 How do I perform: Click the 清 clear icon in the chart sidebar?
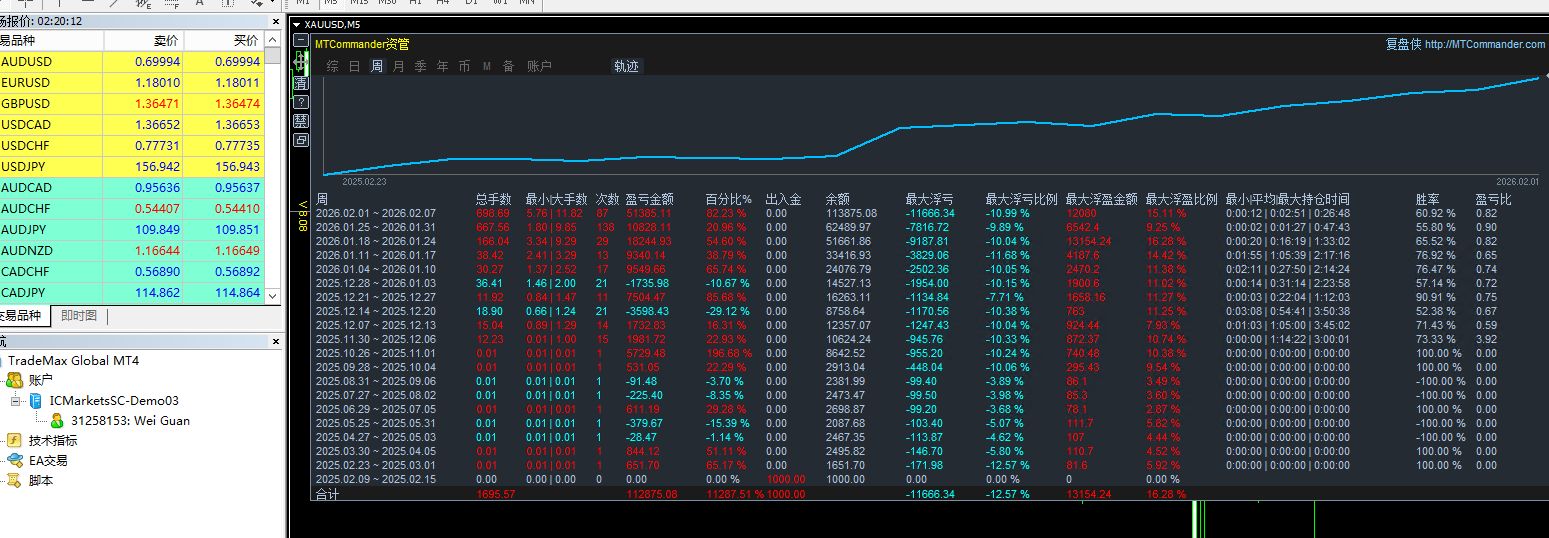(301, 84)
